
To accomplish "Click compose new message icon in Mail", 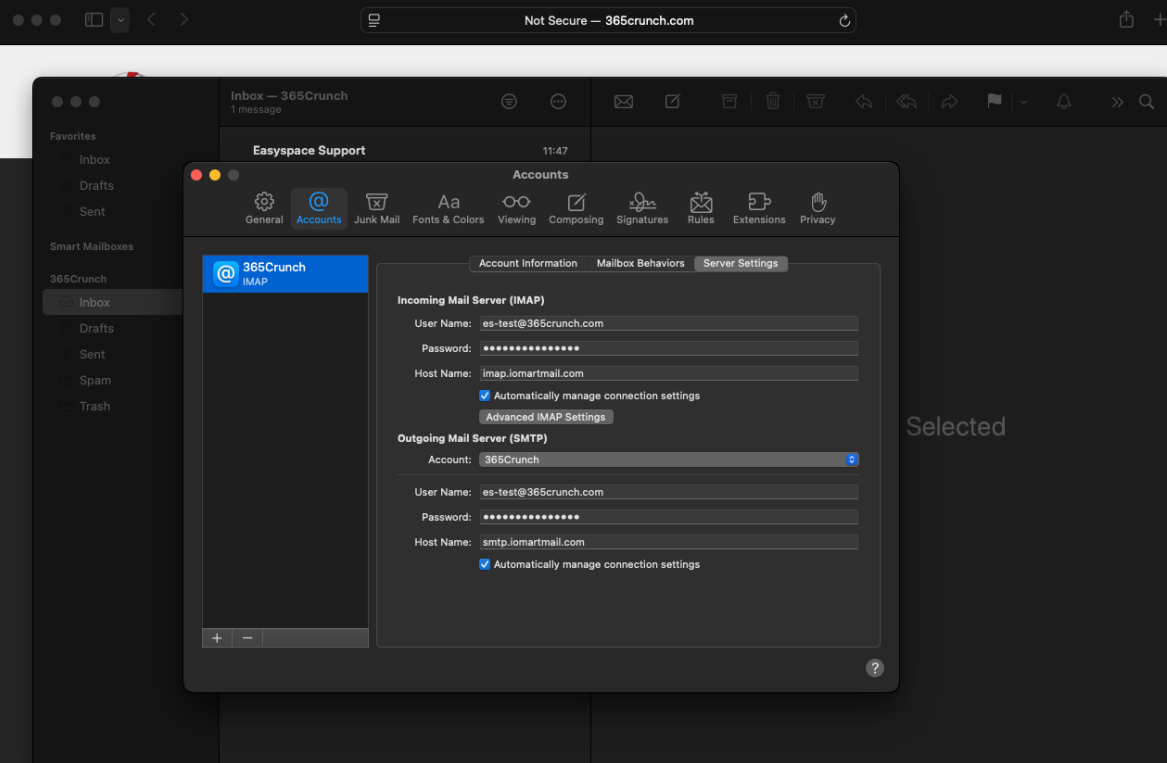I will 673,101.
